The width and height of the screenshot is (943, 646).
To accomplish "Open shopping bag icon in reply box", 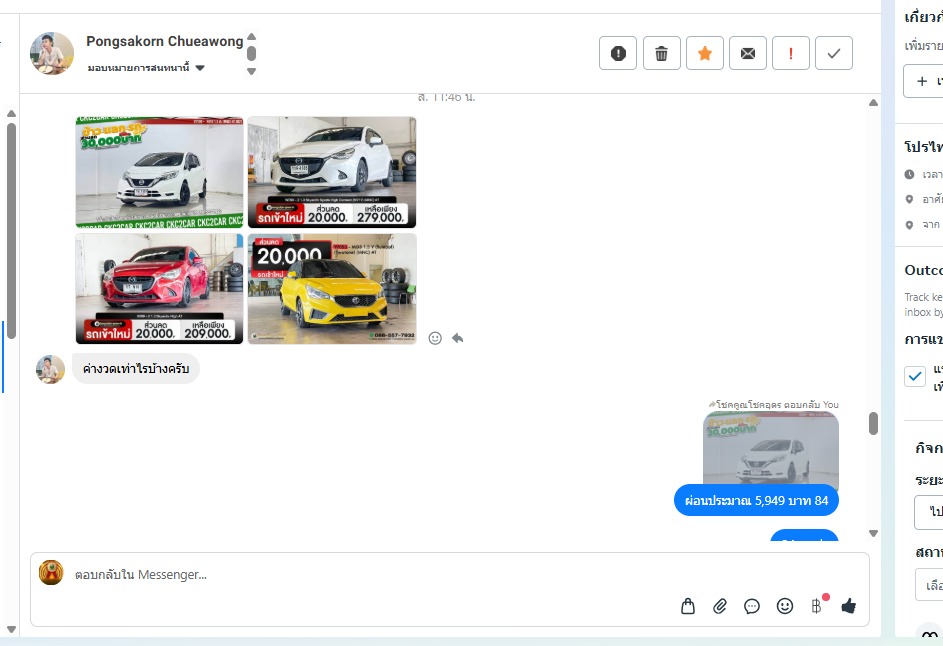I will (x=688, y=606).
